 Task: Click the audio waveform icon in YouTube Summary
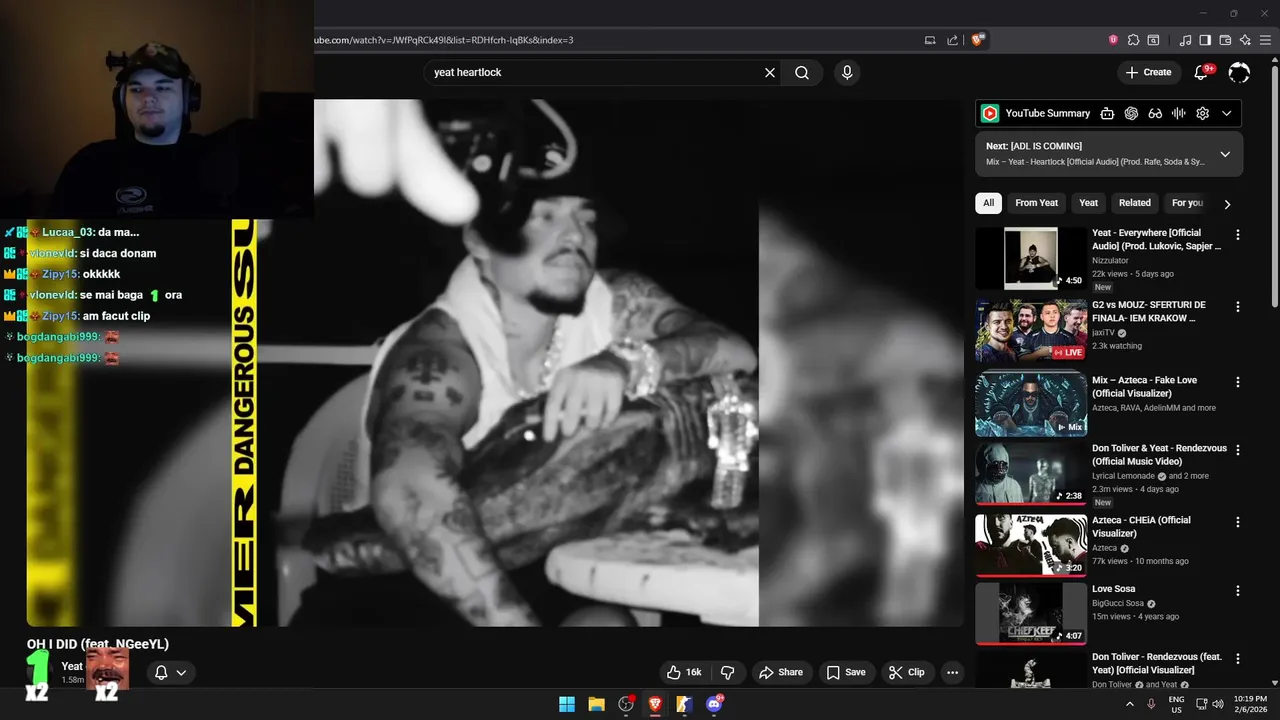click(1179, 114)
